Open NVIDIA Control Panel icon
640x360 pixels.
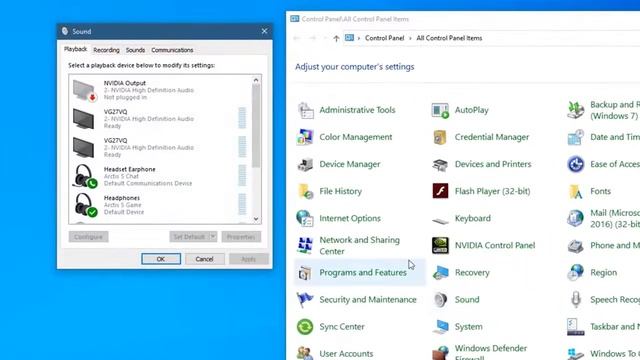[x=440, y=245]
